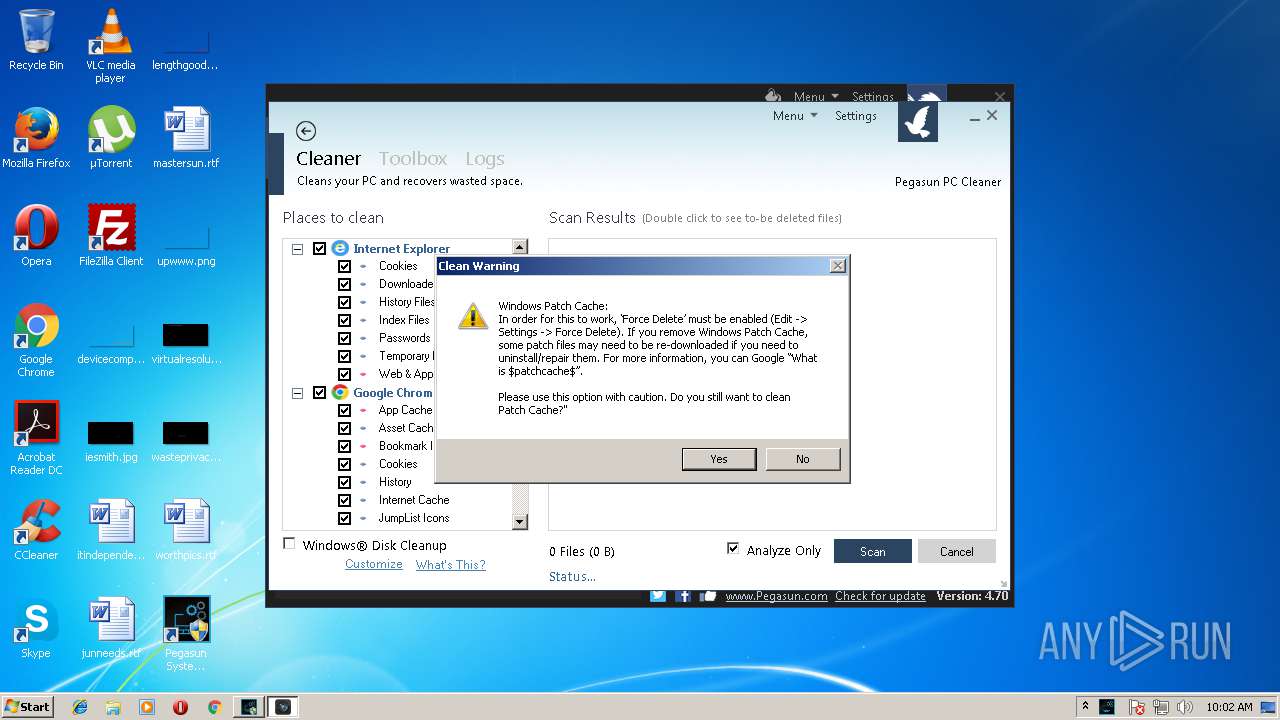Click No in Clean Warning dialog

(803, 459)
